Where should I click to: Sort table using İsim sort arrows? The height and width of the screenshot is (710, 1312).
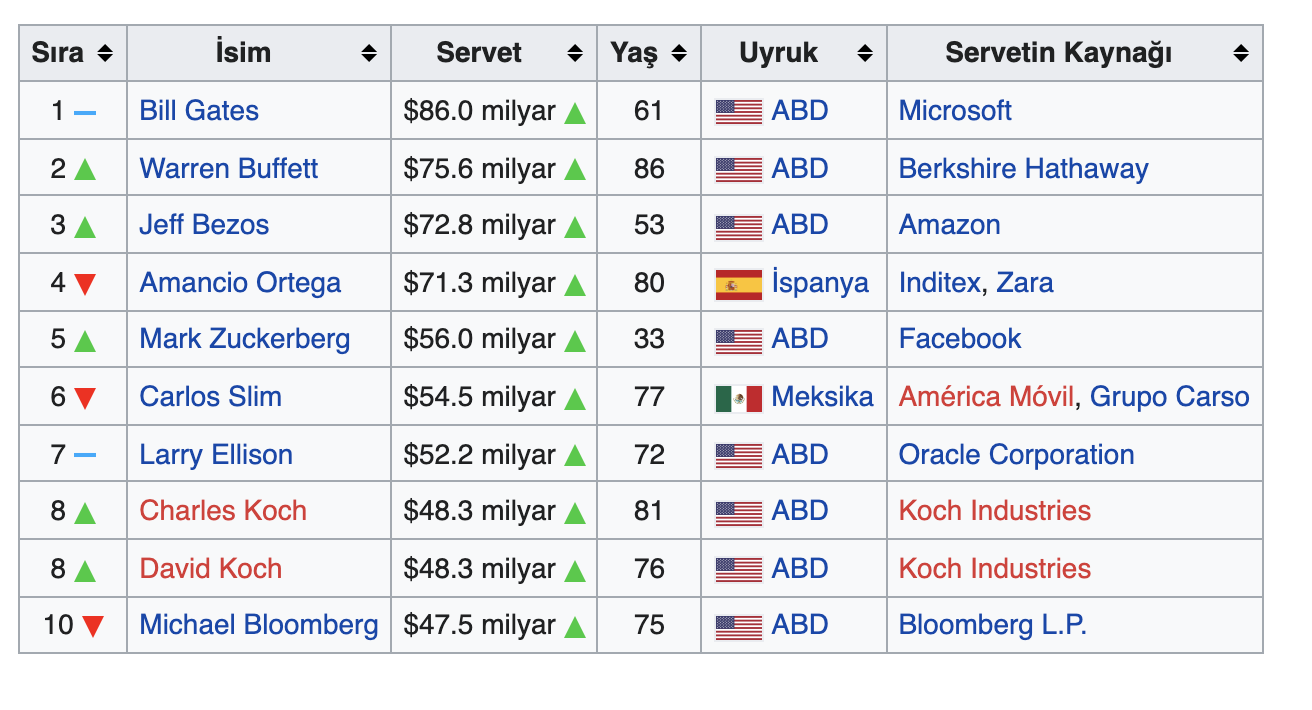[x=369, y=54]
